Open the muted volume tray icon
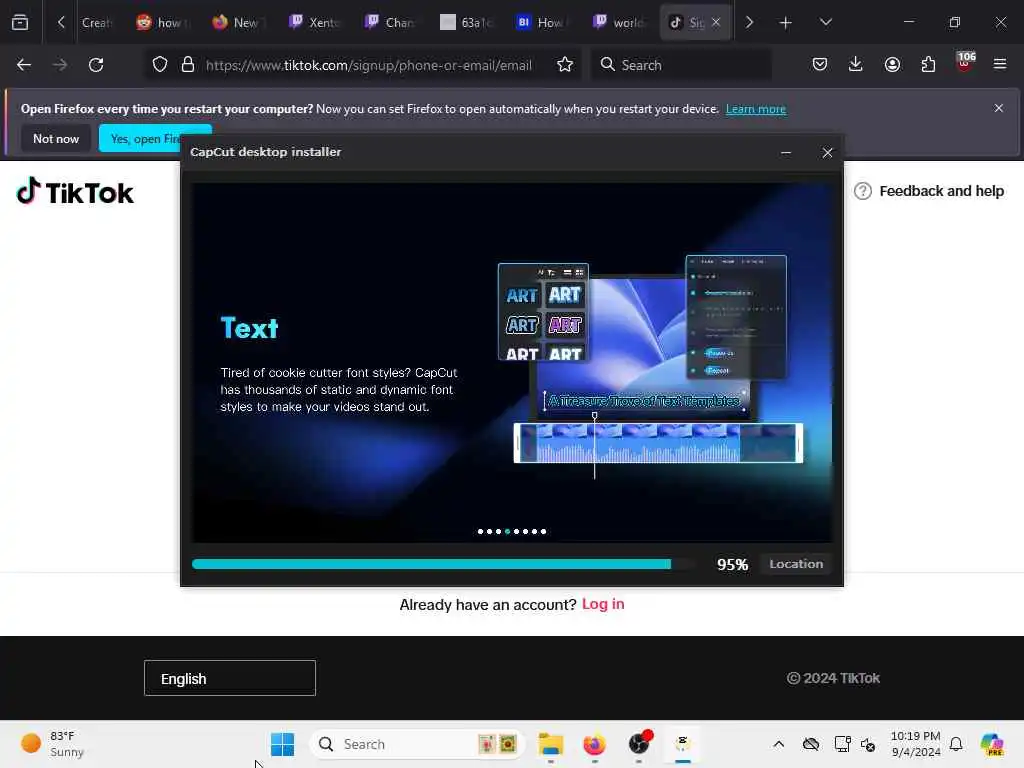 point(868,744)
